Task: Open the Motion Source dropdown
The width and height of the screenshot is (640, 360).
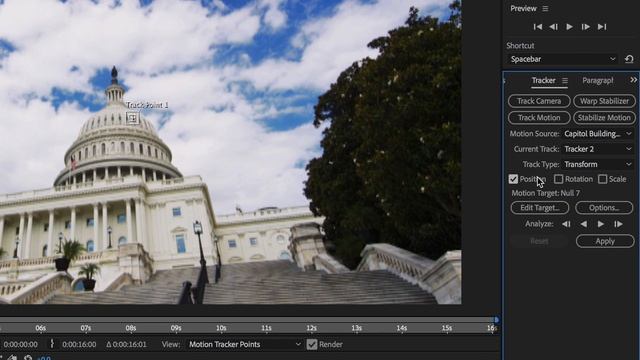Action: click(x=598, y=133)
